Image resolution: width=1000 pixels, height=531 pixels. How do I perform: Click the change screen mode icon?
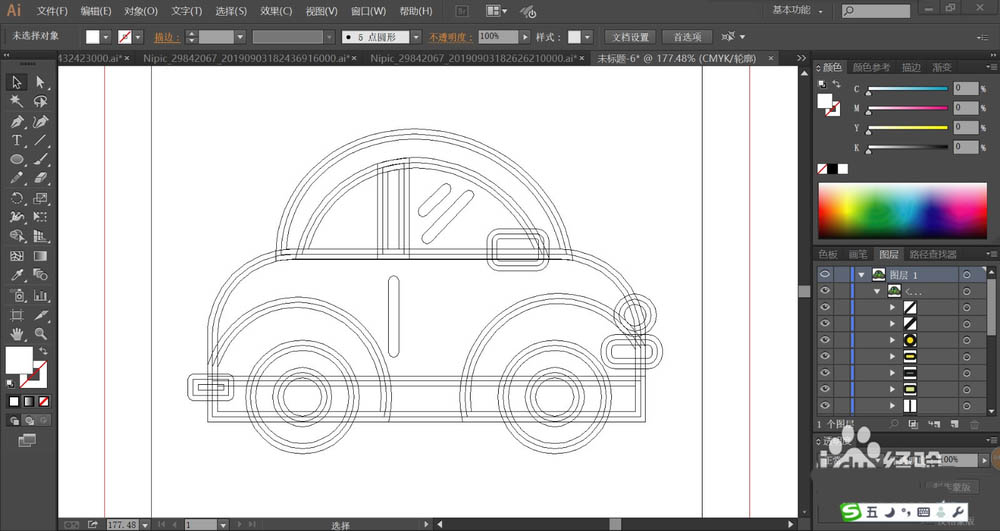[27, 440]
